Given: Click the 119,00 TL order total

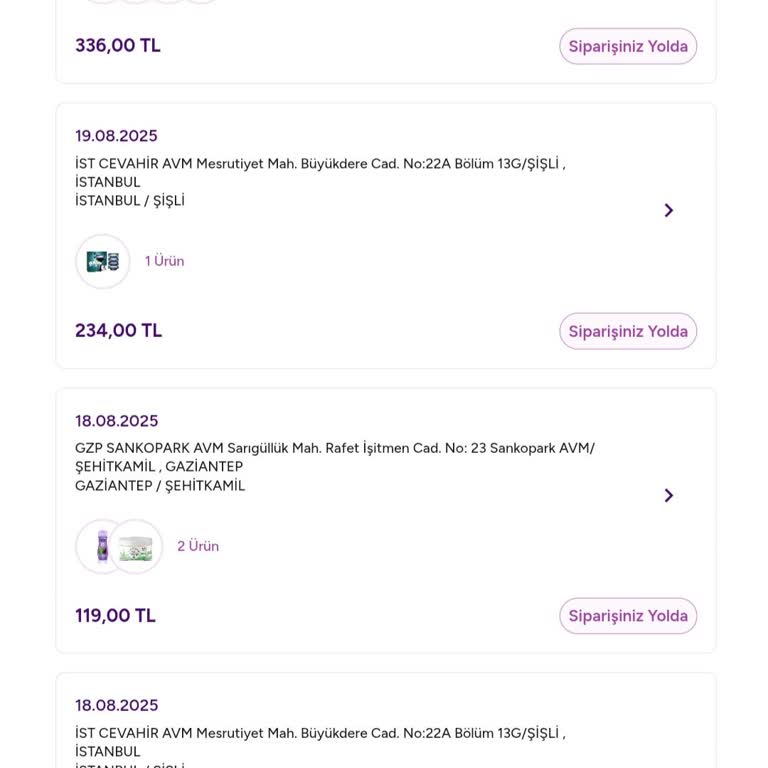Looking at the screenshot, I should click(115, 615).
